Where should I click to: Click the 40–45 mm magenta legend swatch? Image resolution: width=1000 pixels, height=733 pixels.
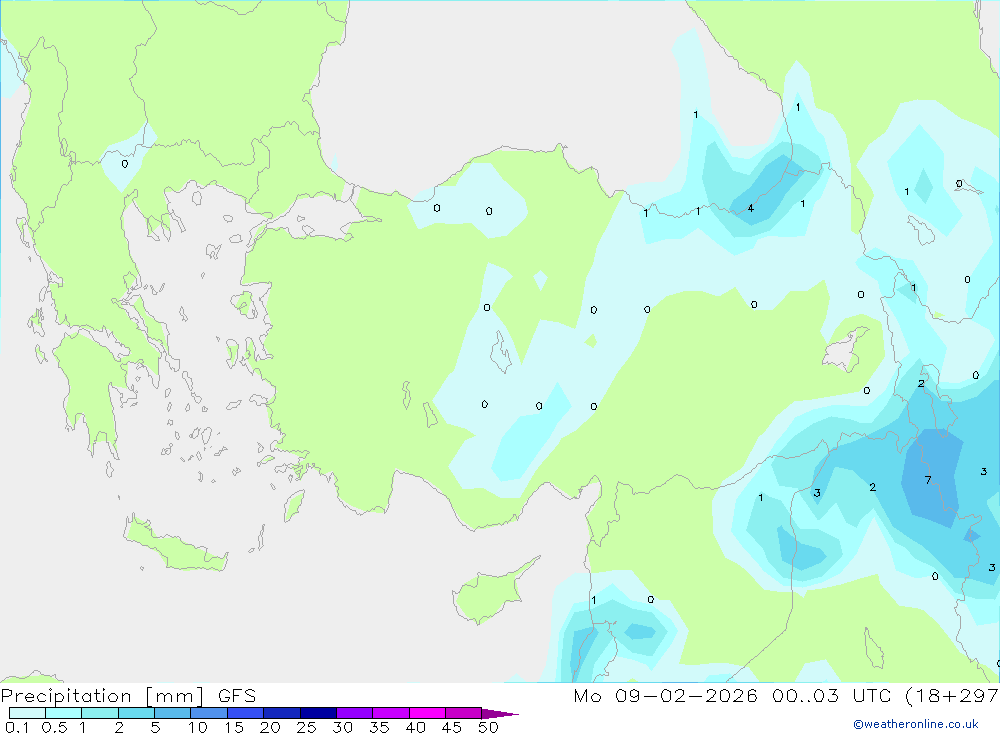tap(427, 713)
